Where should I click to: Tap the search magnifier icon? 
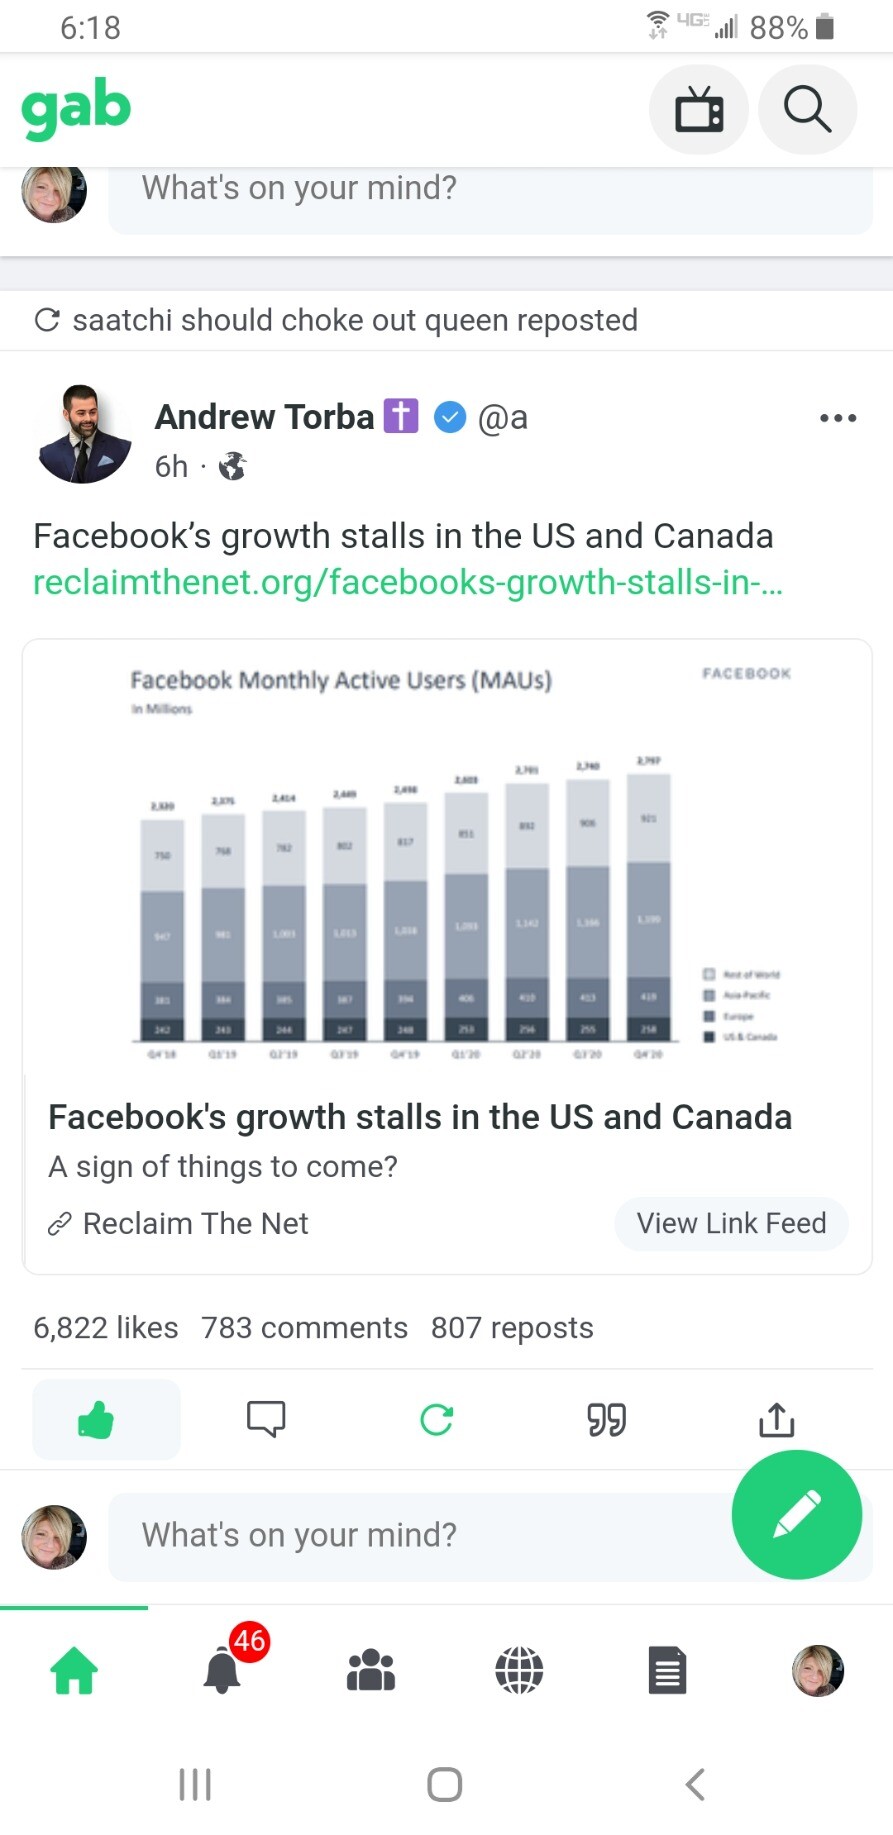[x=807, y=109]
